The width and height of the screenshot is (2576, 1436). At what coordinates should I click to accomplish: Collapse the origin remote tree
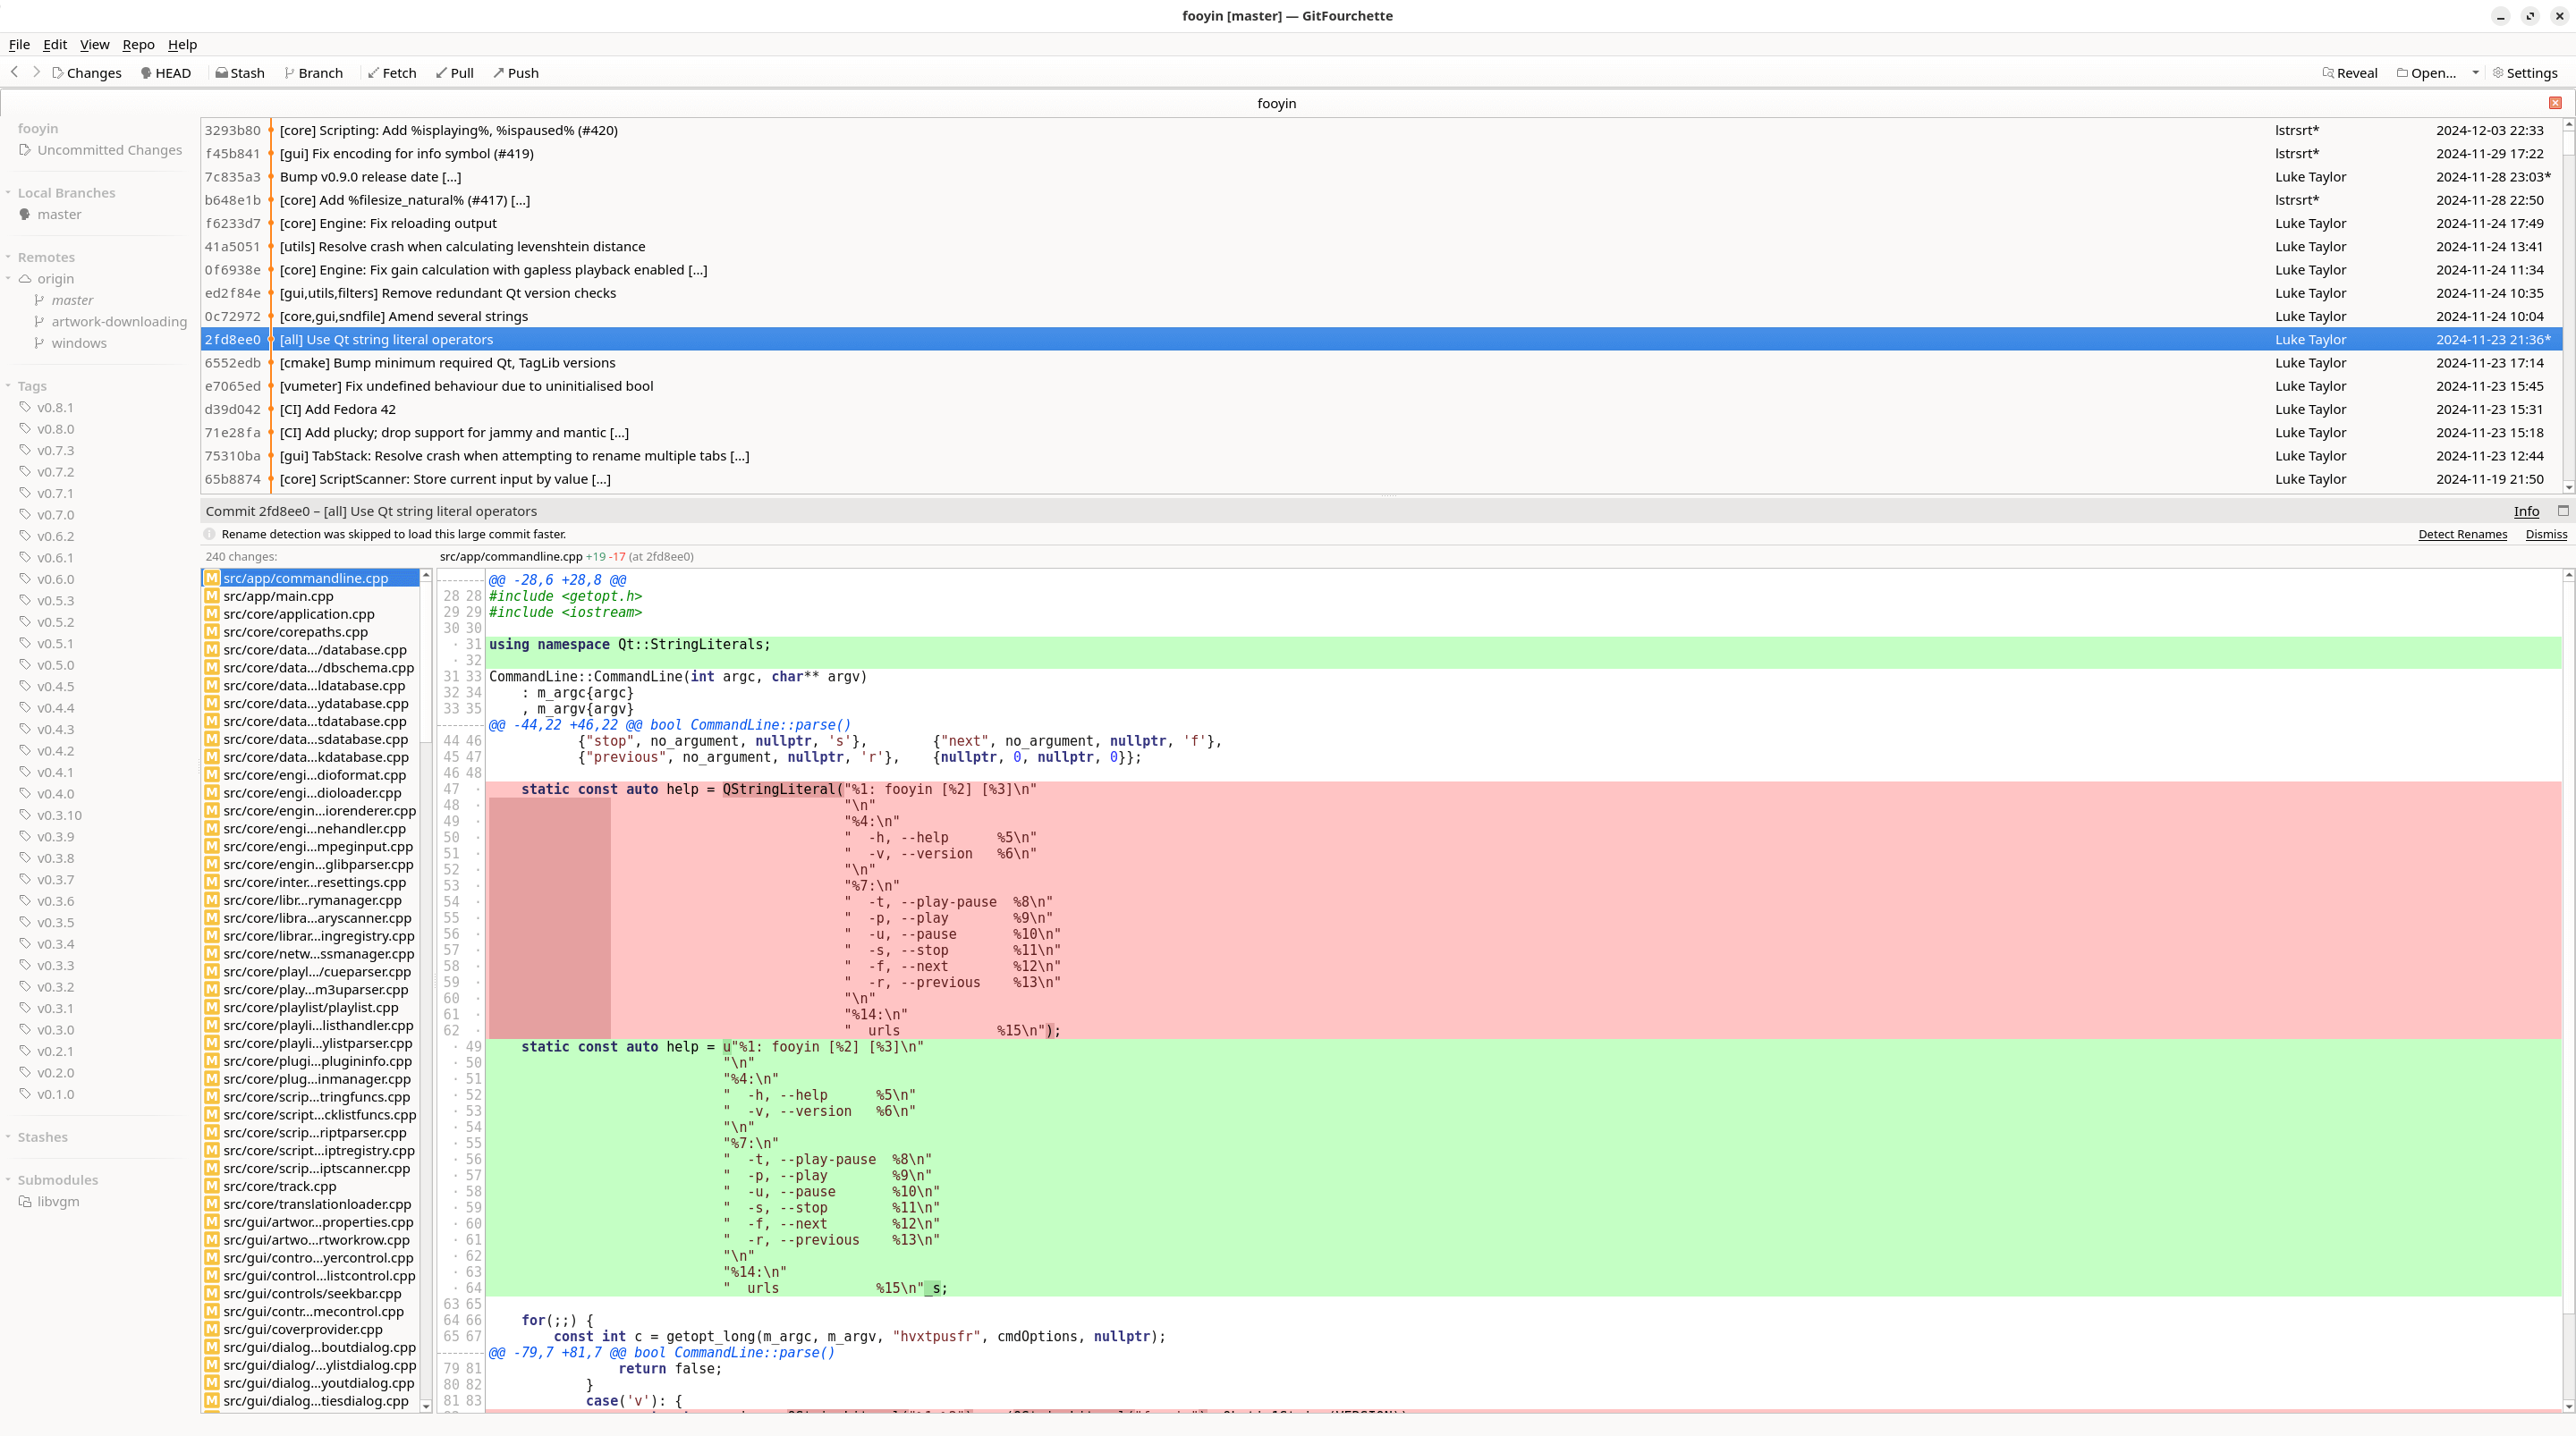pyautogui.click(x=8, y=279)
